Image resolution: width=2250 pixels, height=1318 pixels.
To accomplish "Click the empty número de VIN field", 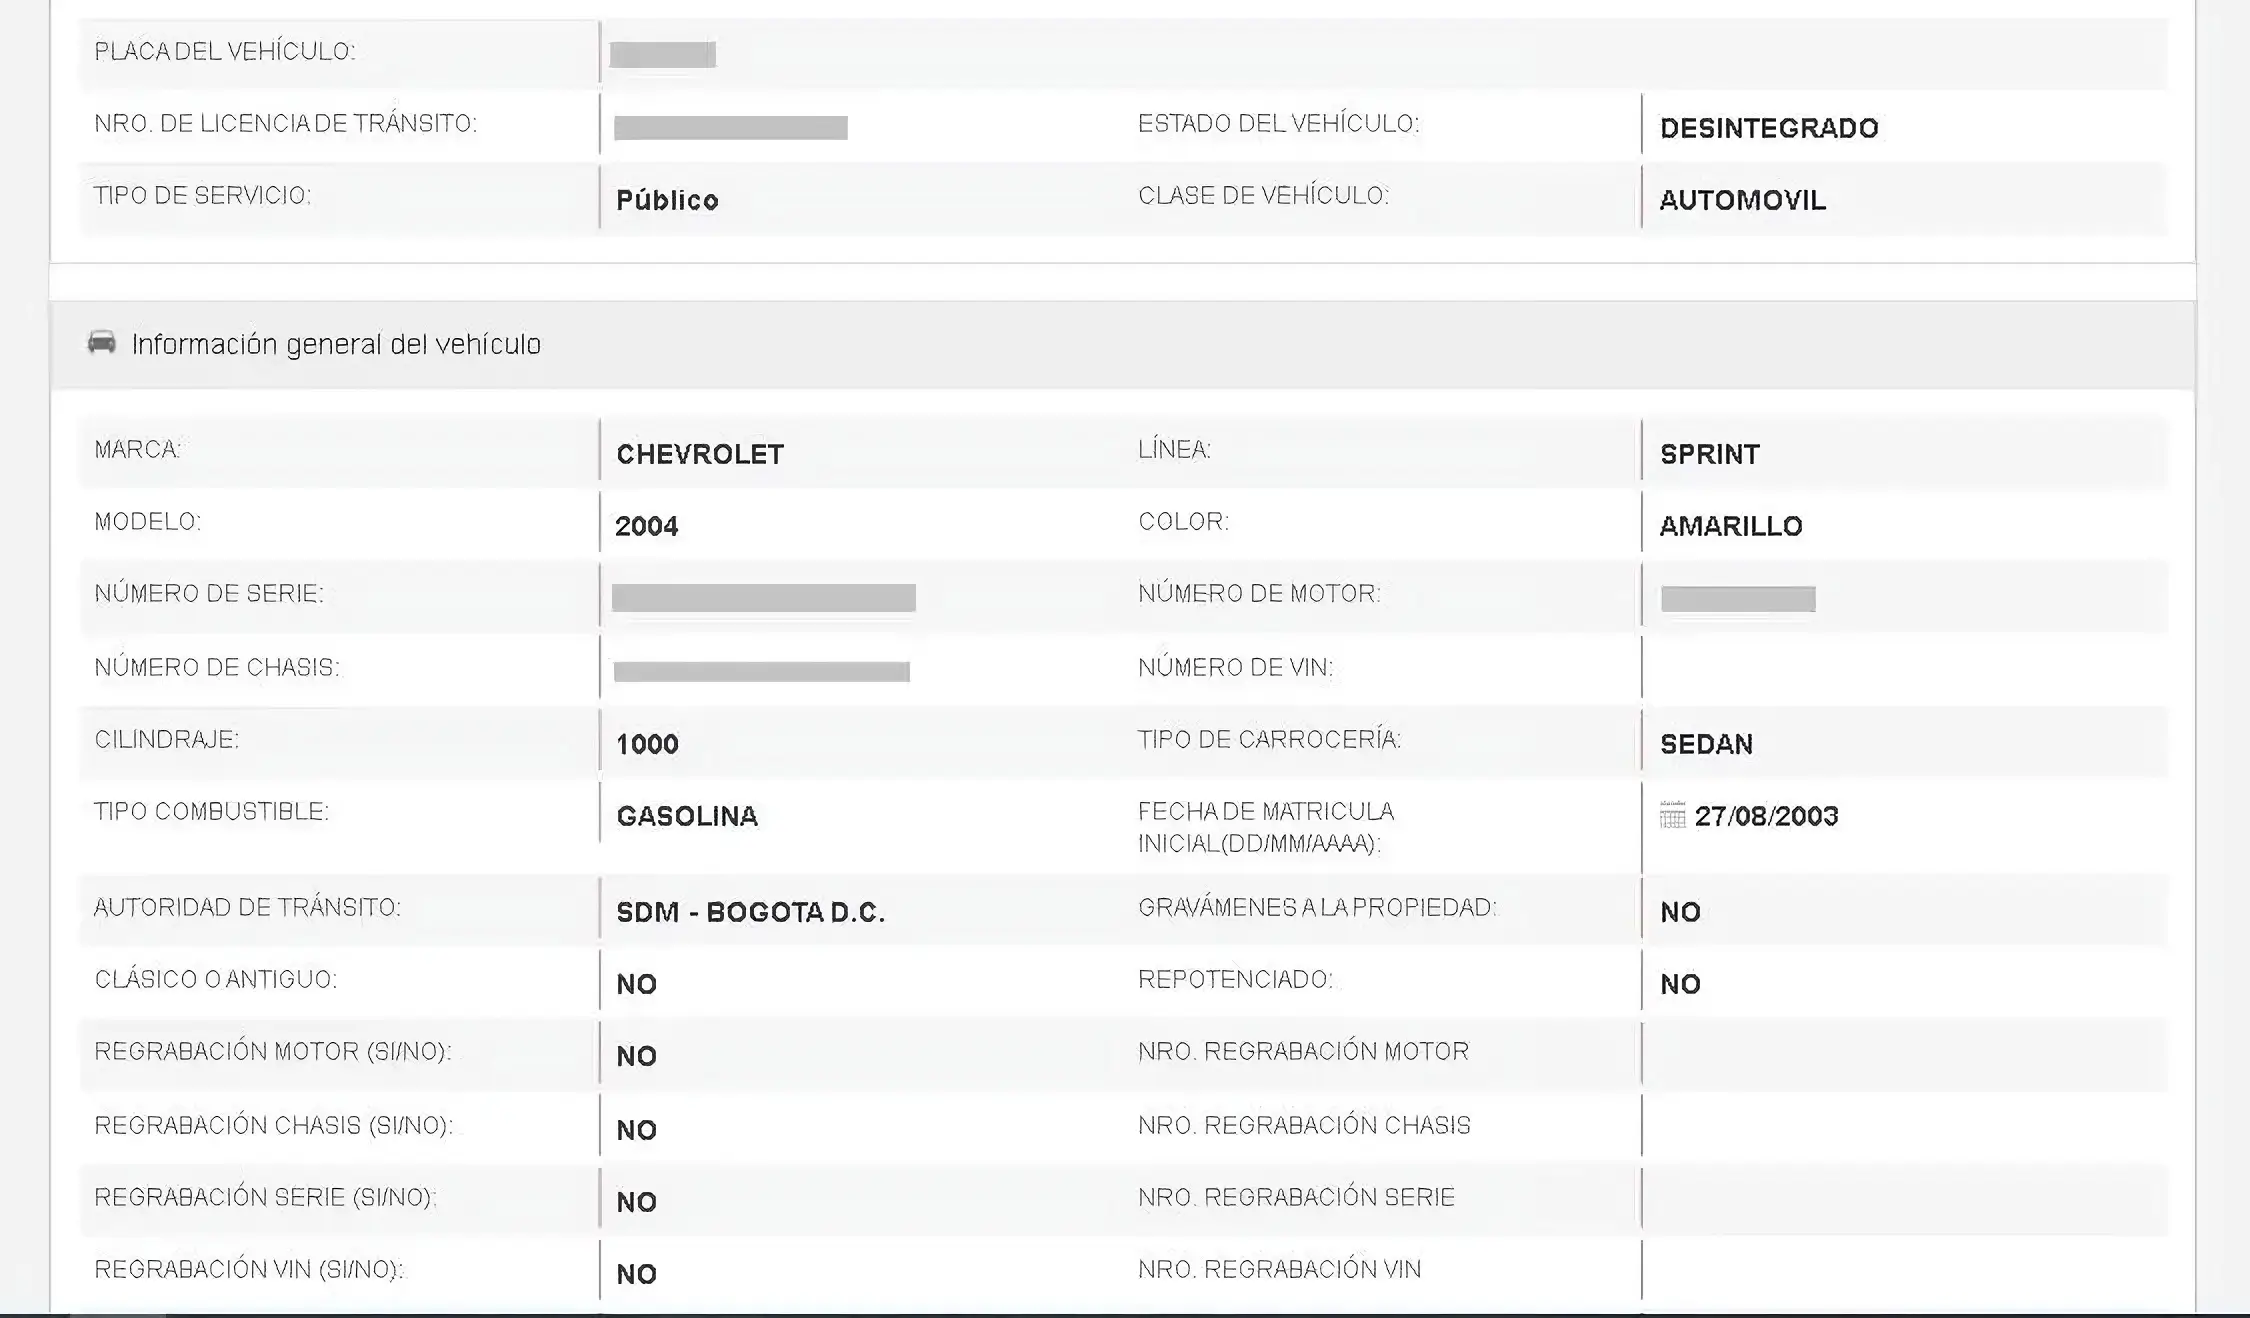I will 1904,668.
